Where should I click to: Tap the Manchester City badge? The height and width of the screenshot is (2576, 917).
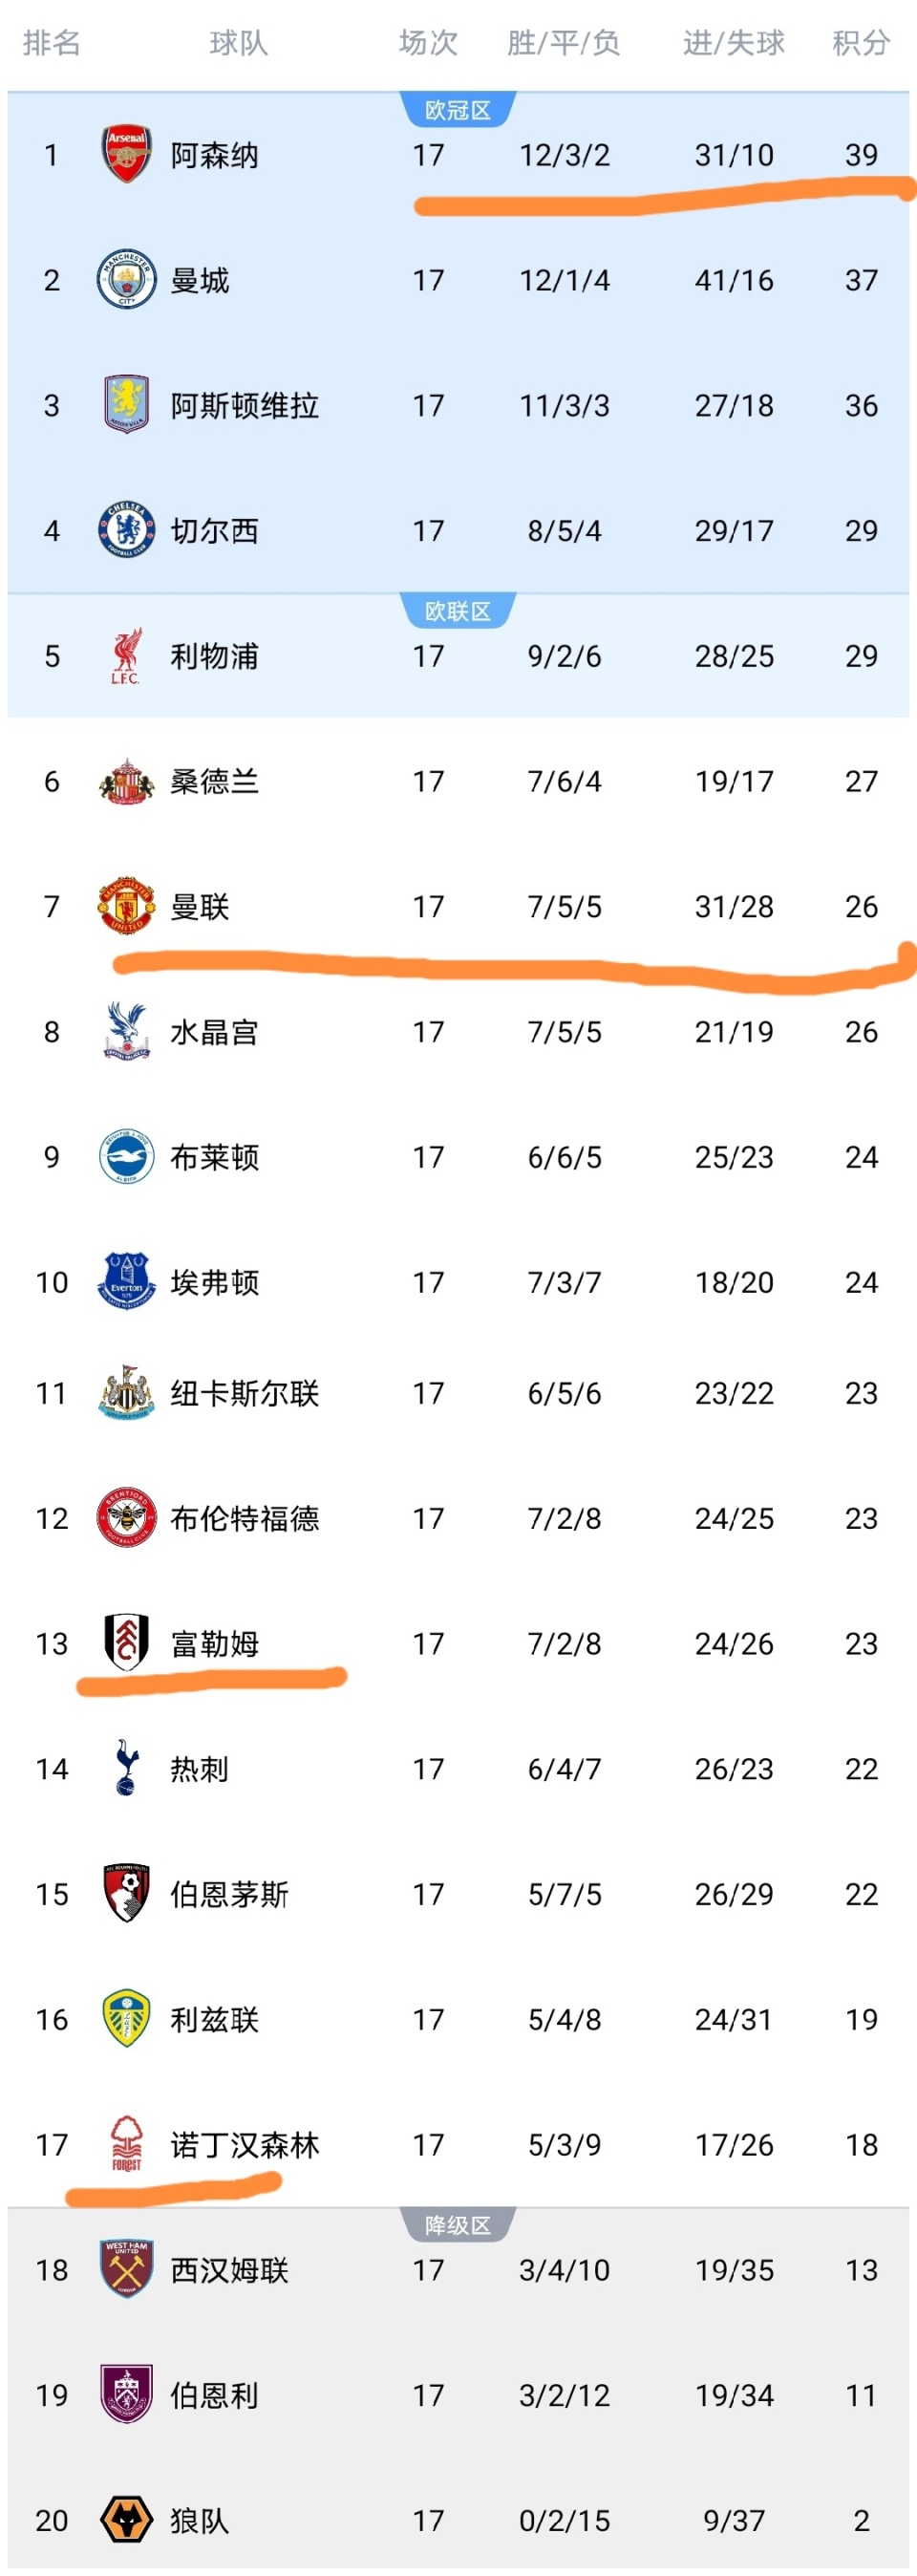126,280
